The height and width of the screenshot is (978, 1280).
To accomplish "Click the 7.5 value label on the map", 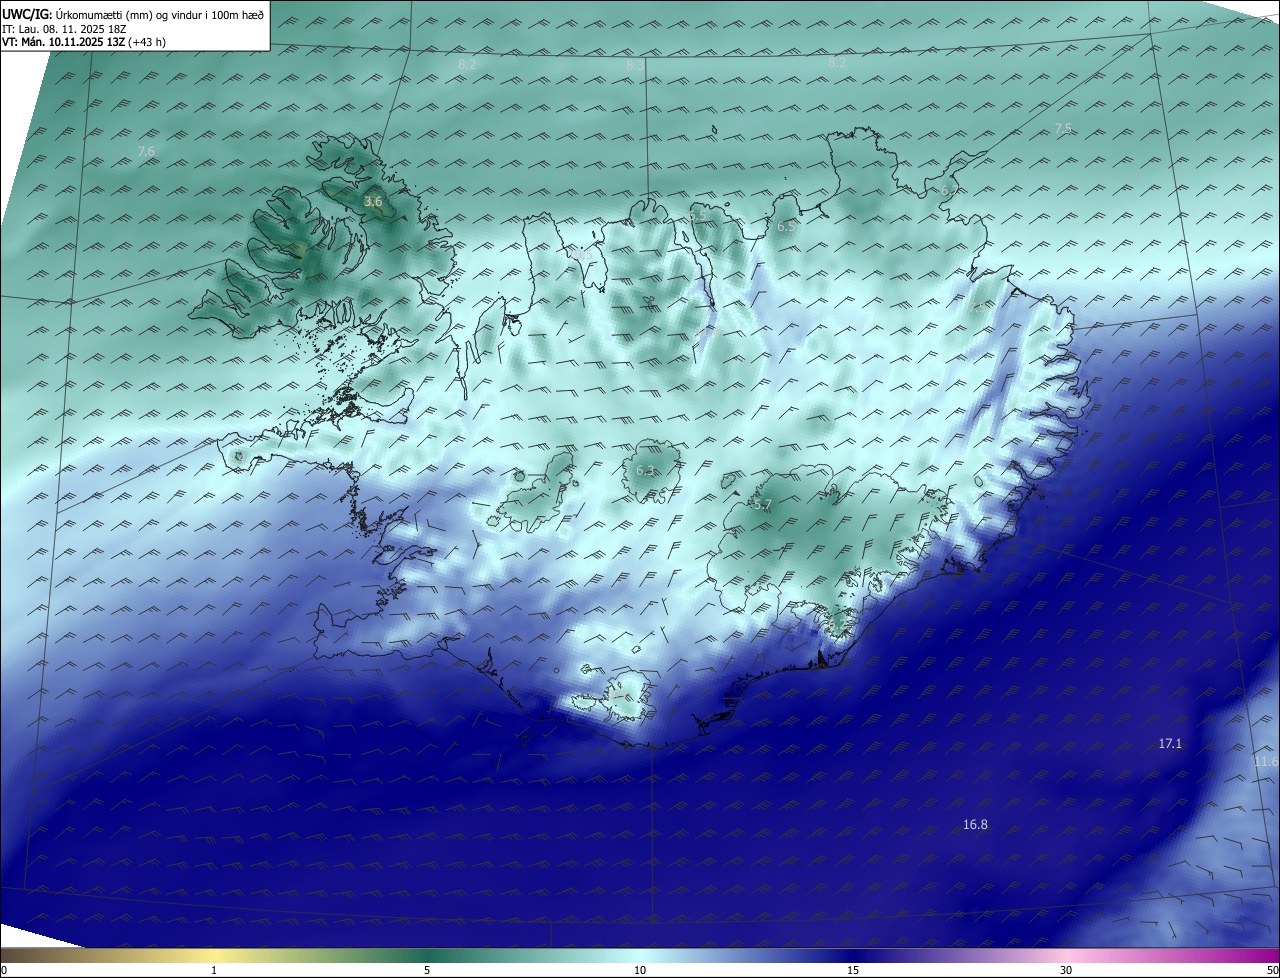I will 1063,129.
